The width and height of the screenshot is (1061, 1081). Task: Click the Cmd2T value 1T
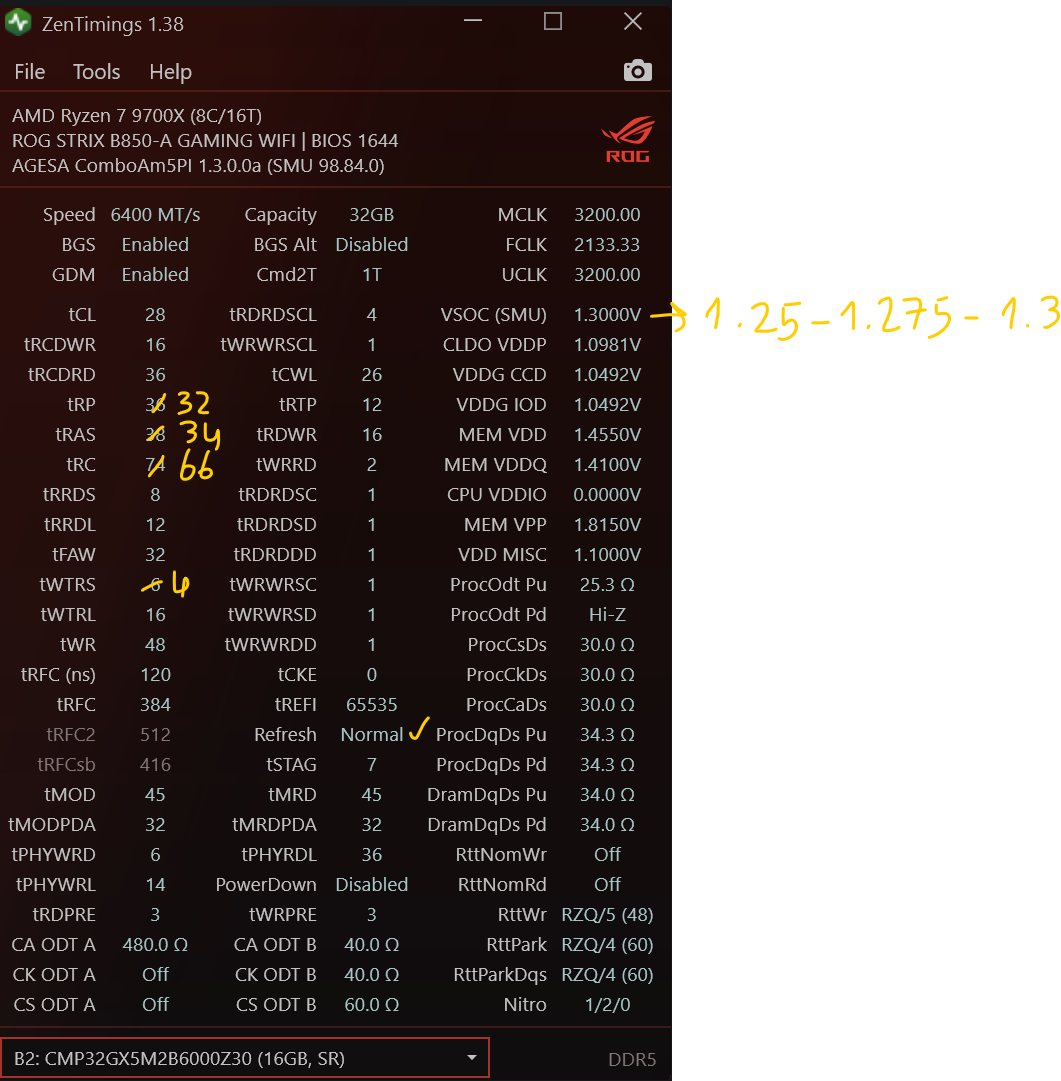[372, 275]
